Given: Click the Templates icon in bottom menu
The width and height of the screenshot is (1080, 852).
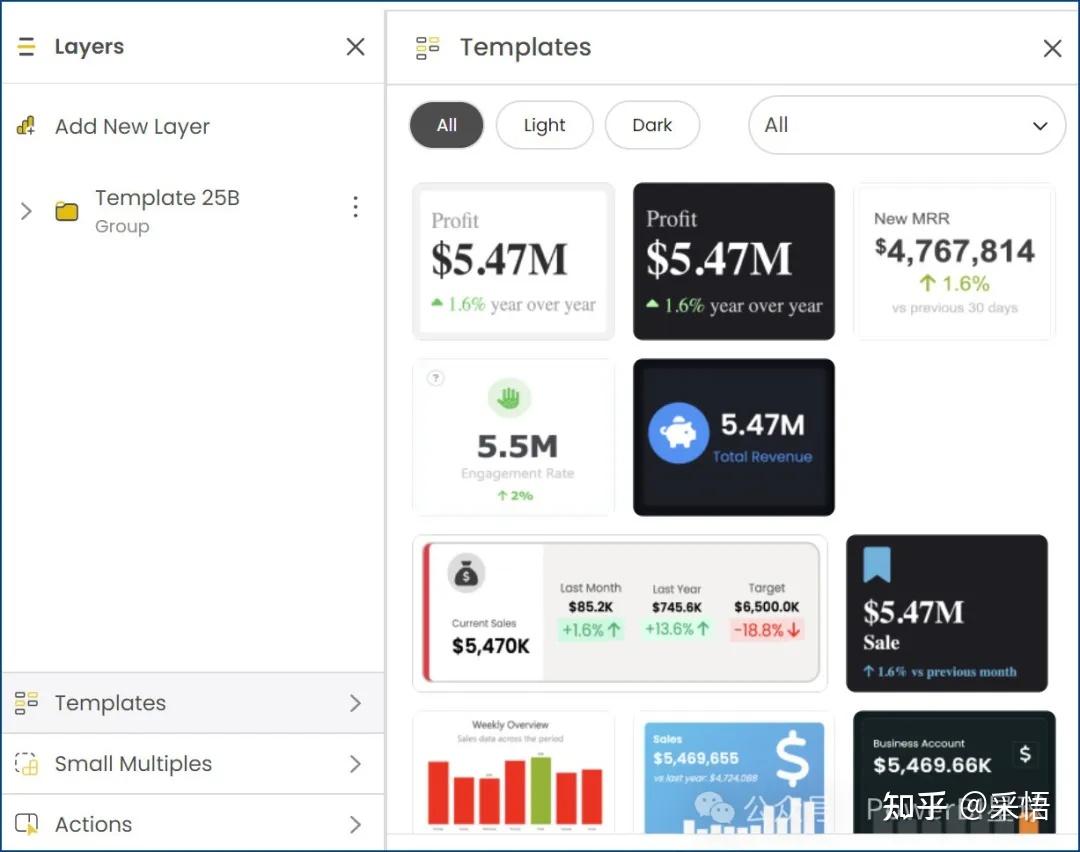Looking at the screenshot, I should pos(26,703).
